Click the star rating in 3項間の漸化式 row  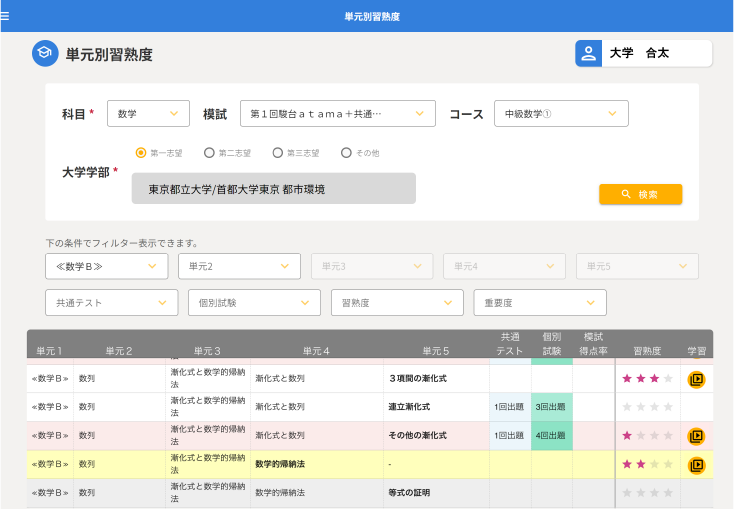[x=647, y=378]
